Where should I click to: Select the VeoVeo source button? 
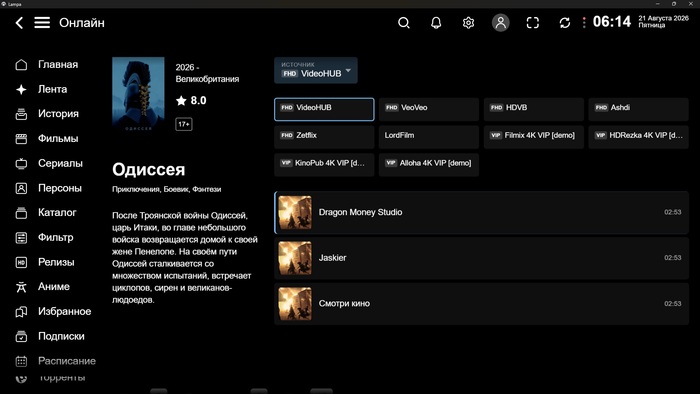pos(429,109)
